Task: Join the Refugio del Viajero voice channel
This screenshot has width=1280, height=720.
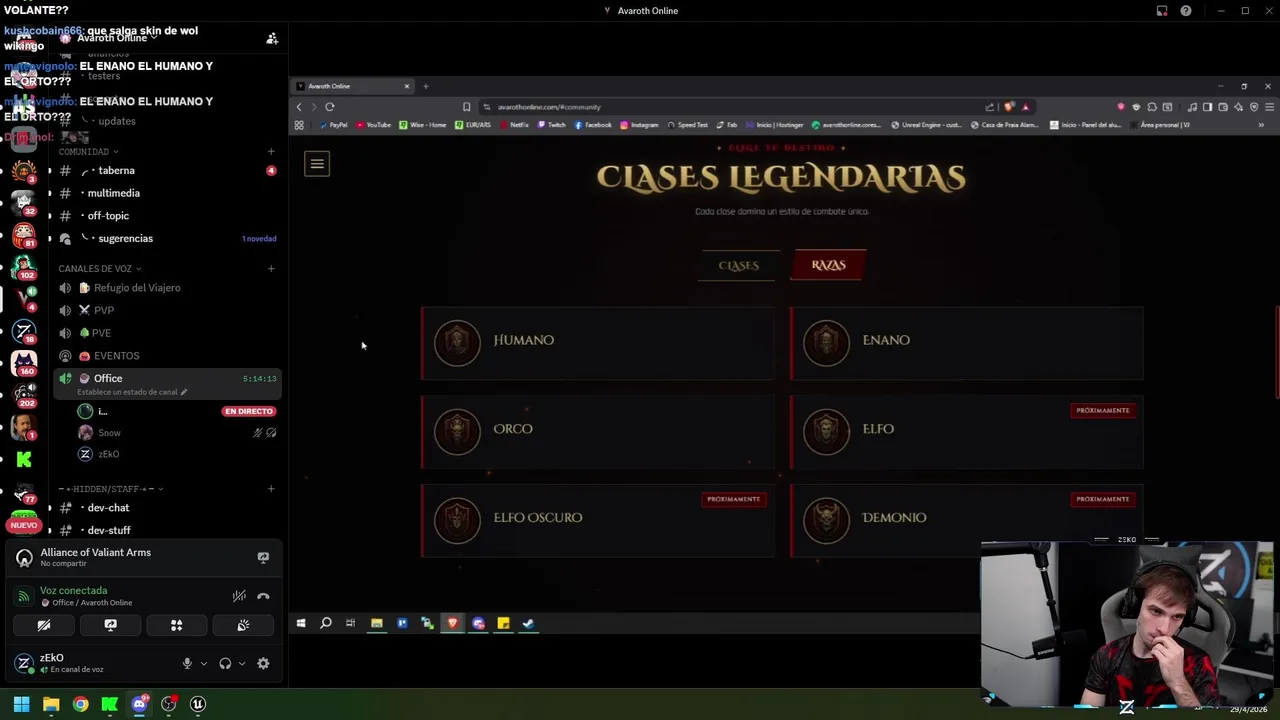Action: pos(166,288)
